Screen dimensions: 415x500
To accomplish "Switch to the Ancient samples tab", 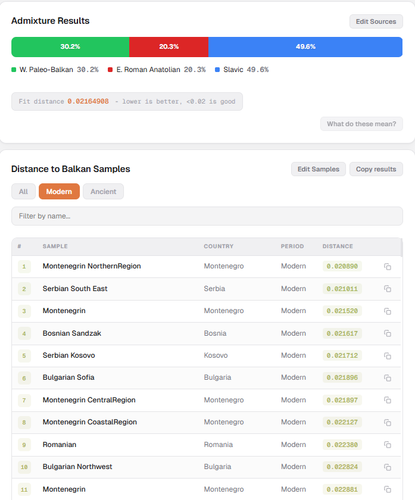I will point(103,191).
